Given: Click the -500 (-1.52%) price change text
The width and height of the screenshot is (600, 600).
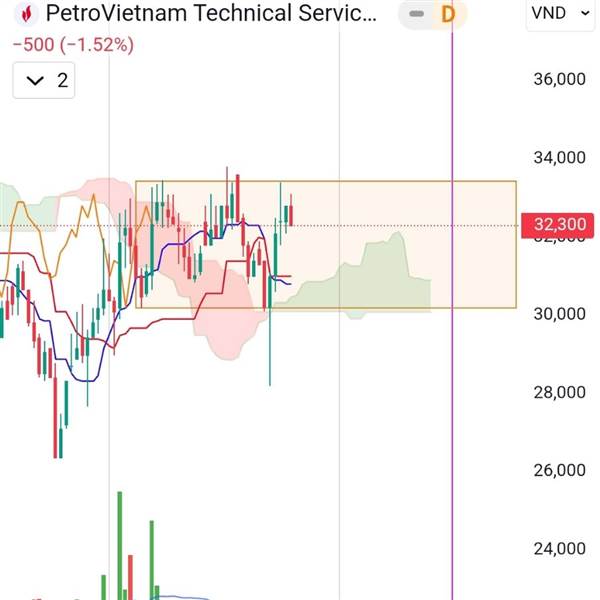Looking at the screenshot, I should pos(72,45).
